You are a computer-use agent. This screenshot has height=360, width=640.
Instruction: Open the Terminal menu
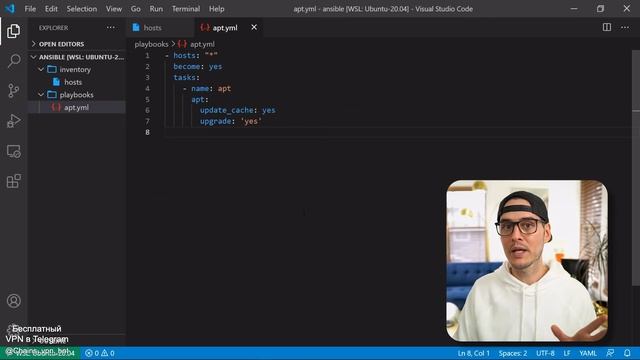click(x=186, y=9)
